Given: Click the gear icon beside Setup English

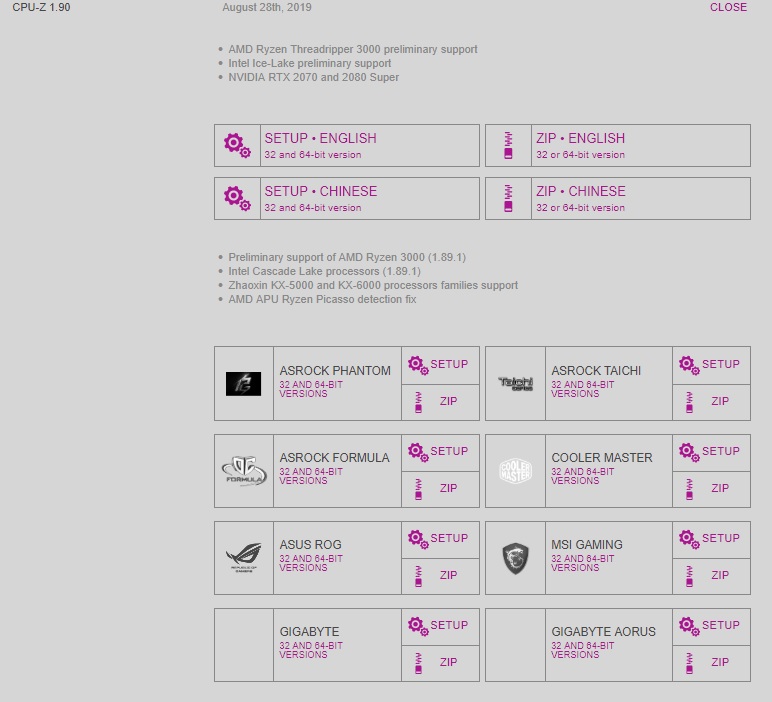Looking at the screenshot, I should [x=237, y=145].
